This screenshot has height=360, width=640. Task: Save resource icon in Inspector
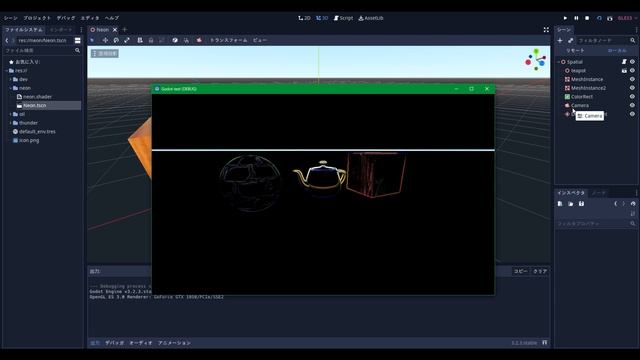click(x=581, y=203)
